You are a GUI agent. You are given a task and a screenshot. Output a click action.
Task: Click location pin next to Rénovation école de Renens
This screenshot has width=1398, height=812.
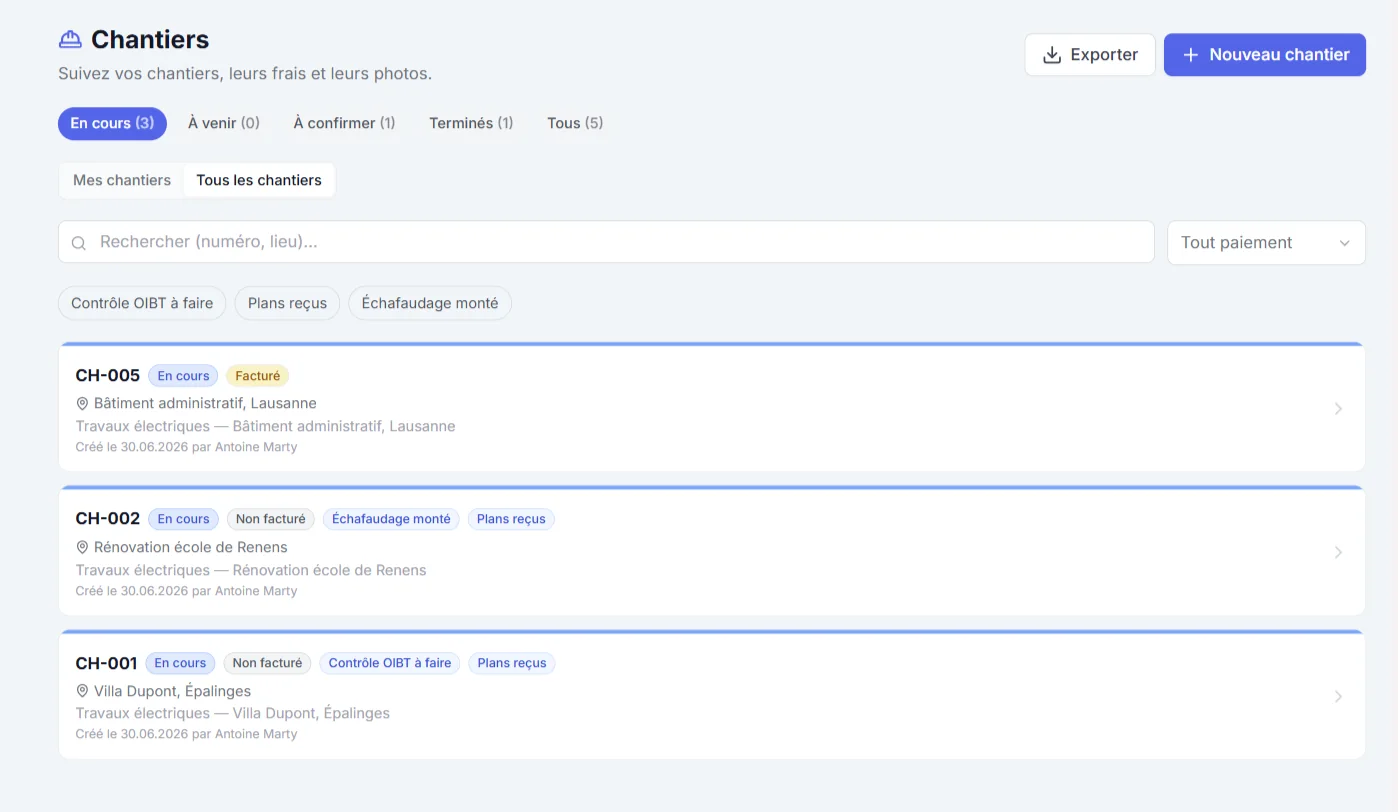82,548
